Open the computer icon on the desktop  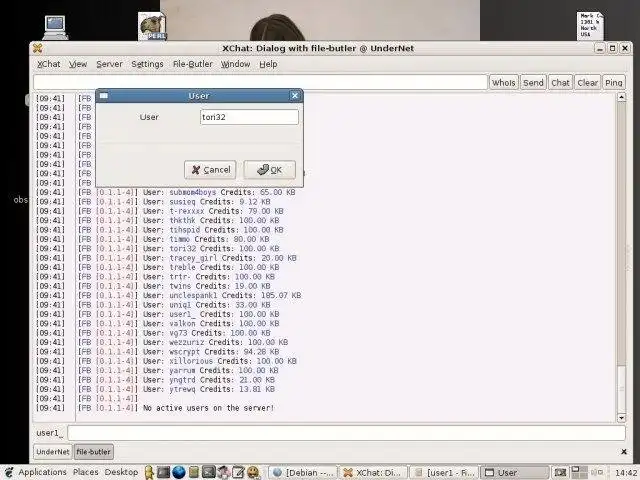55,27
